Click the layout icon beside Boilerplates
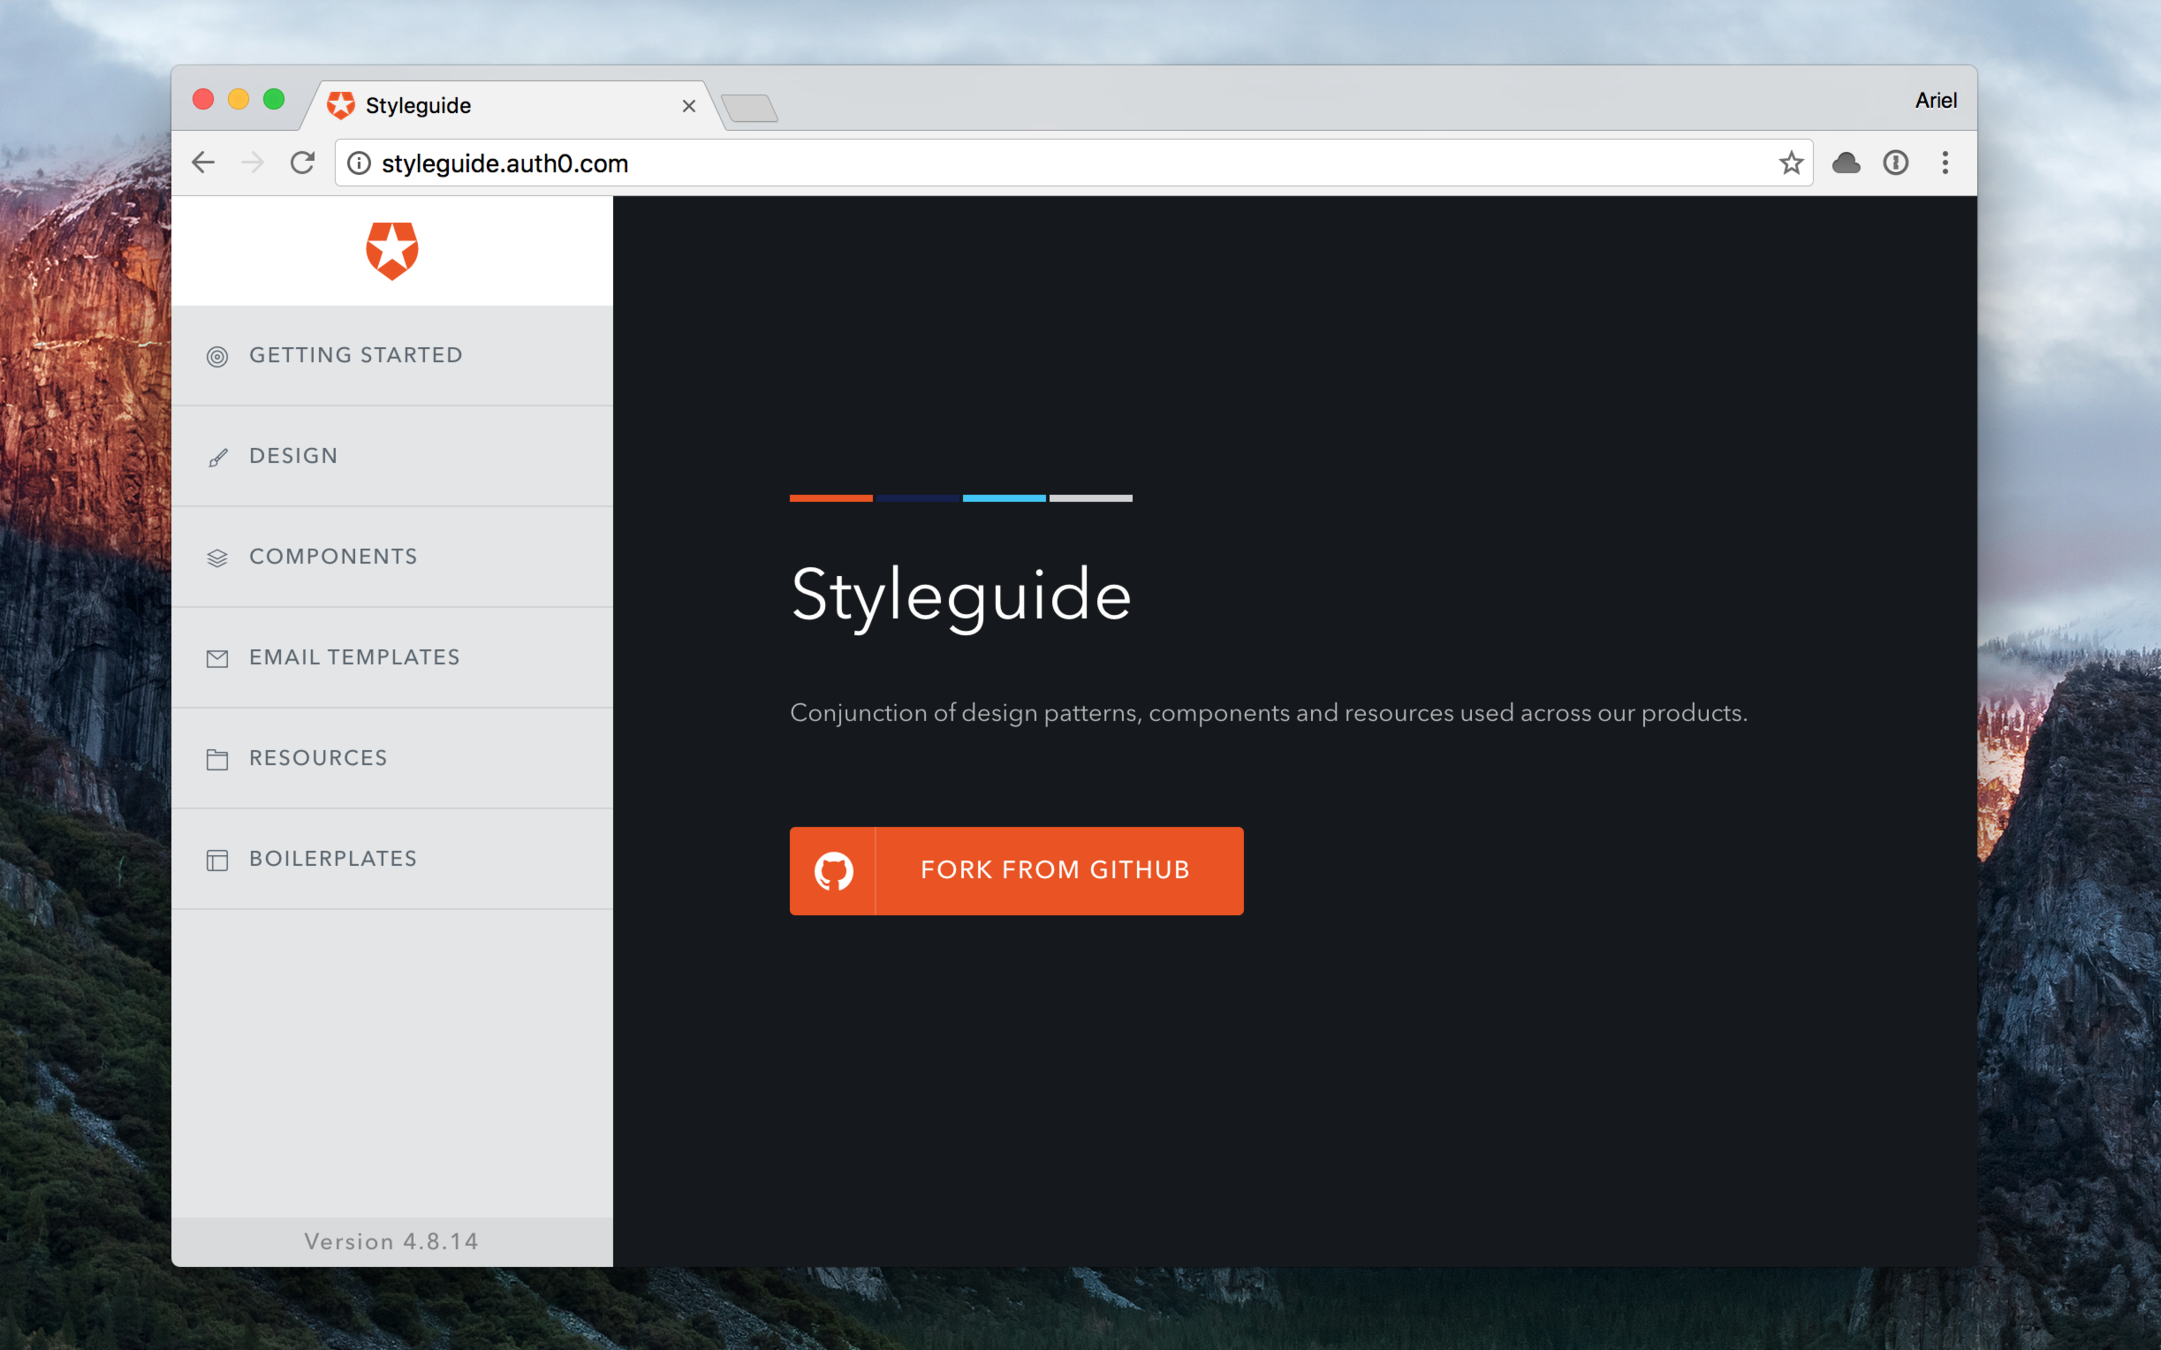Viewport: 2161px width, 1350px height. (217, 860)
